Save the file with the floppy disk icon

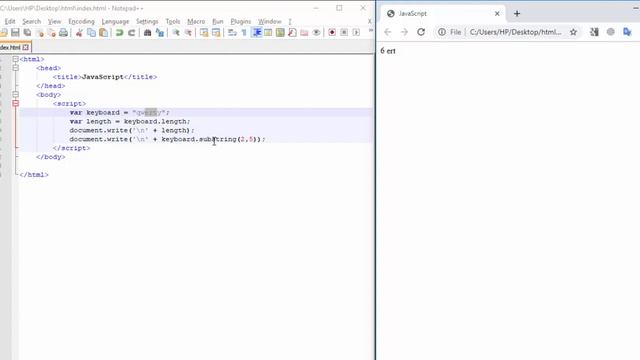coord(15,33)
